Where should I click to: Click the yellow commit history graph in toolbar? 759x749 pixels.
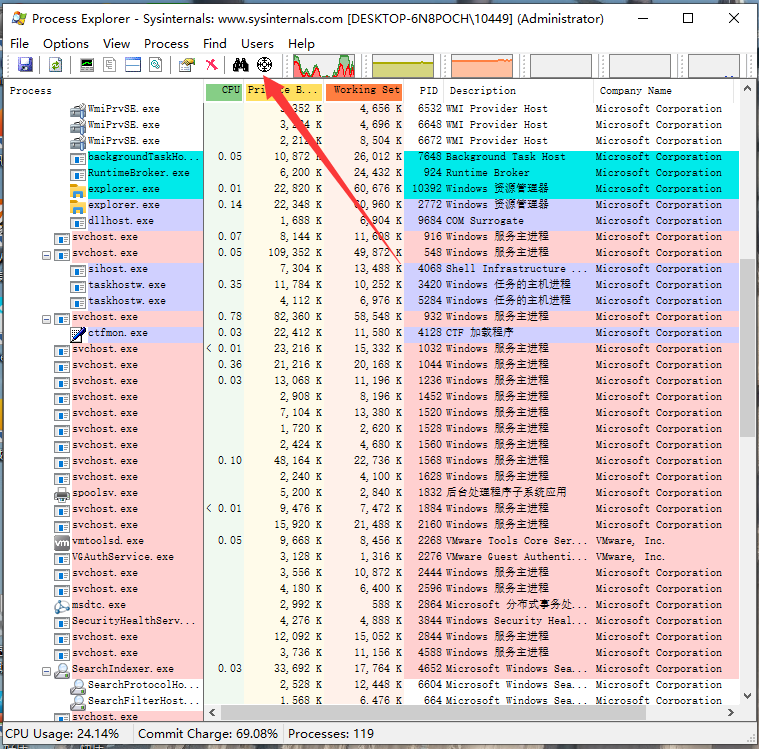(x=403, y=65)
